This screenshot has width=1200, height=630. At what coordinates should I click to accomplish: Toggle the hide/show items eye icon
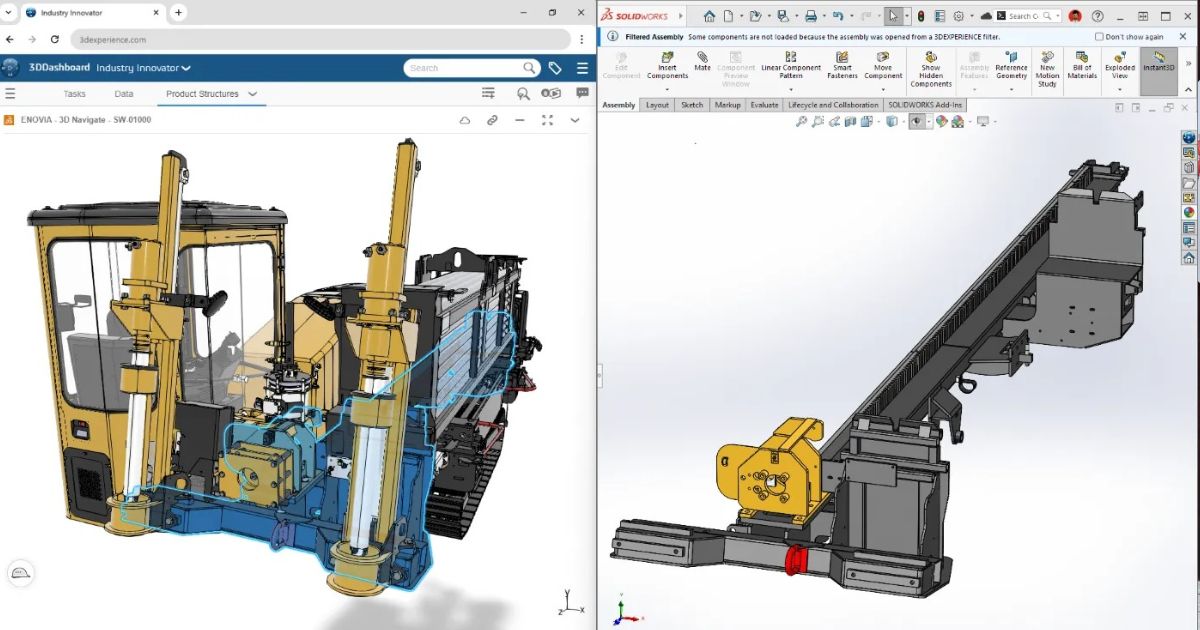tap(915, 121)
